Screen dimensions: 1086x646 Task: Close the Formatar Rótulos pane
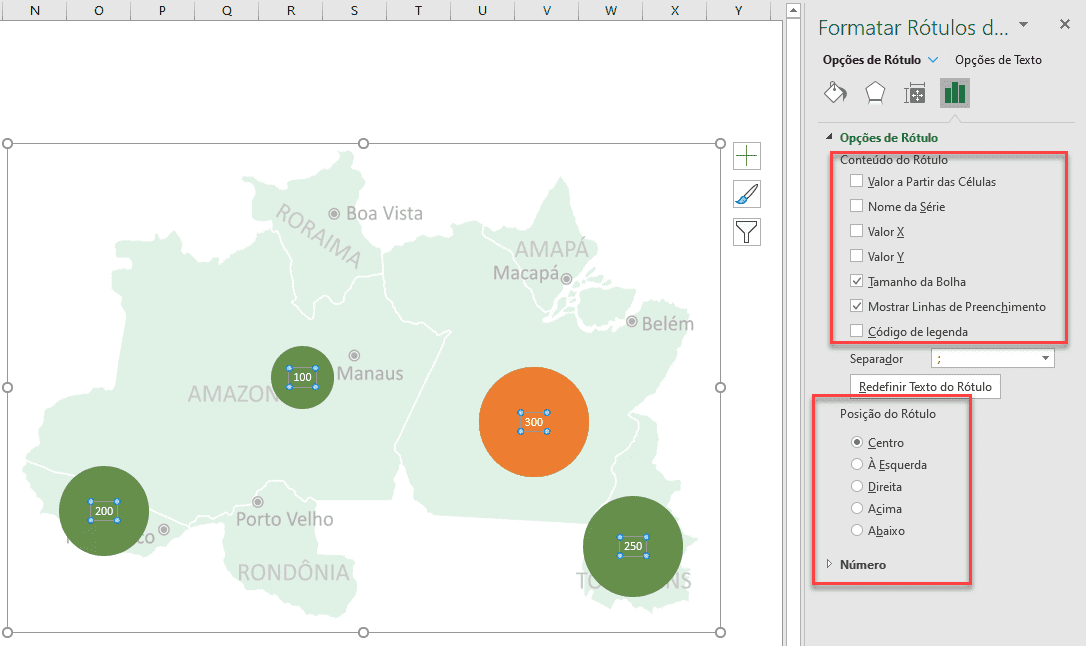(1064, 24)
